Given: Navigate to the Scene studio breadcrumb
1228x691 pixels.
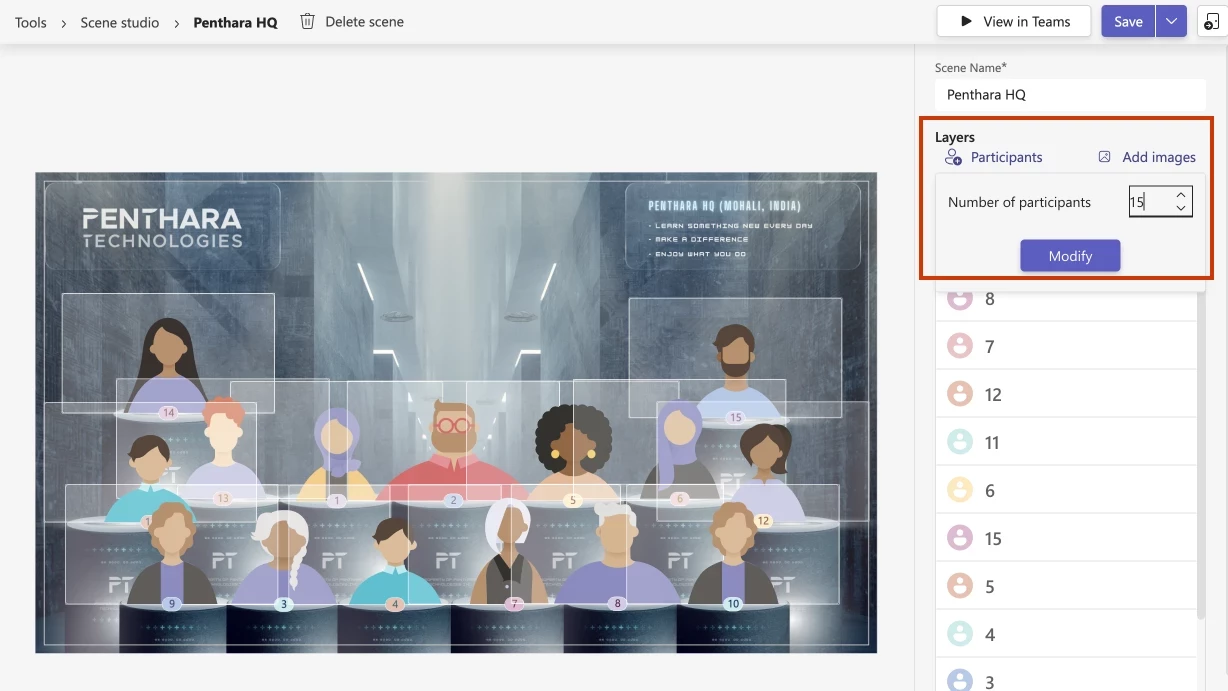Looking at the screenshot, I should pos(120,22).
